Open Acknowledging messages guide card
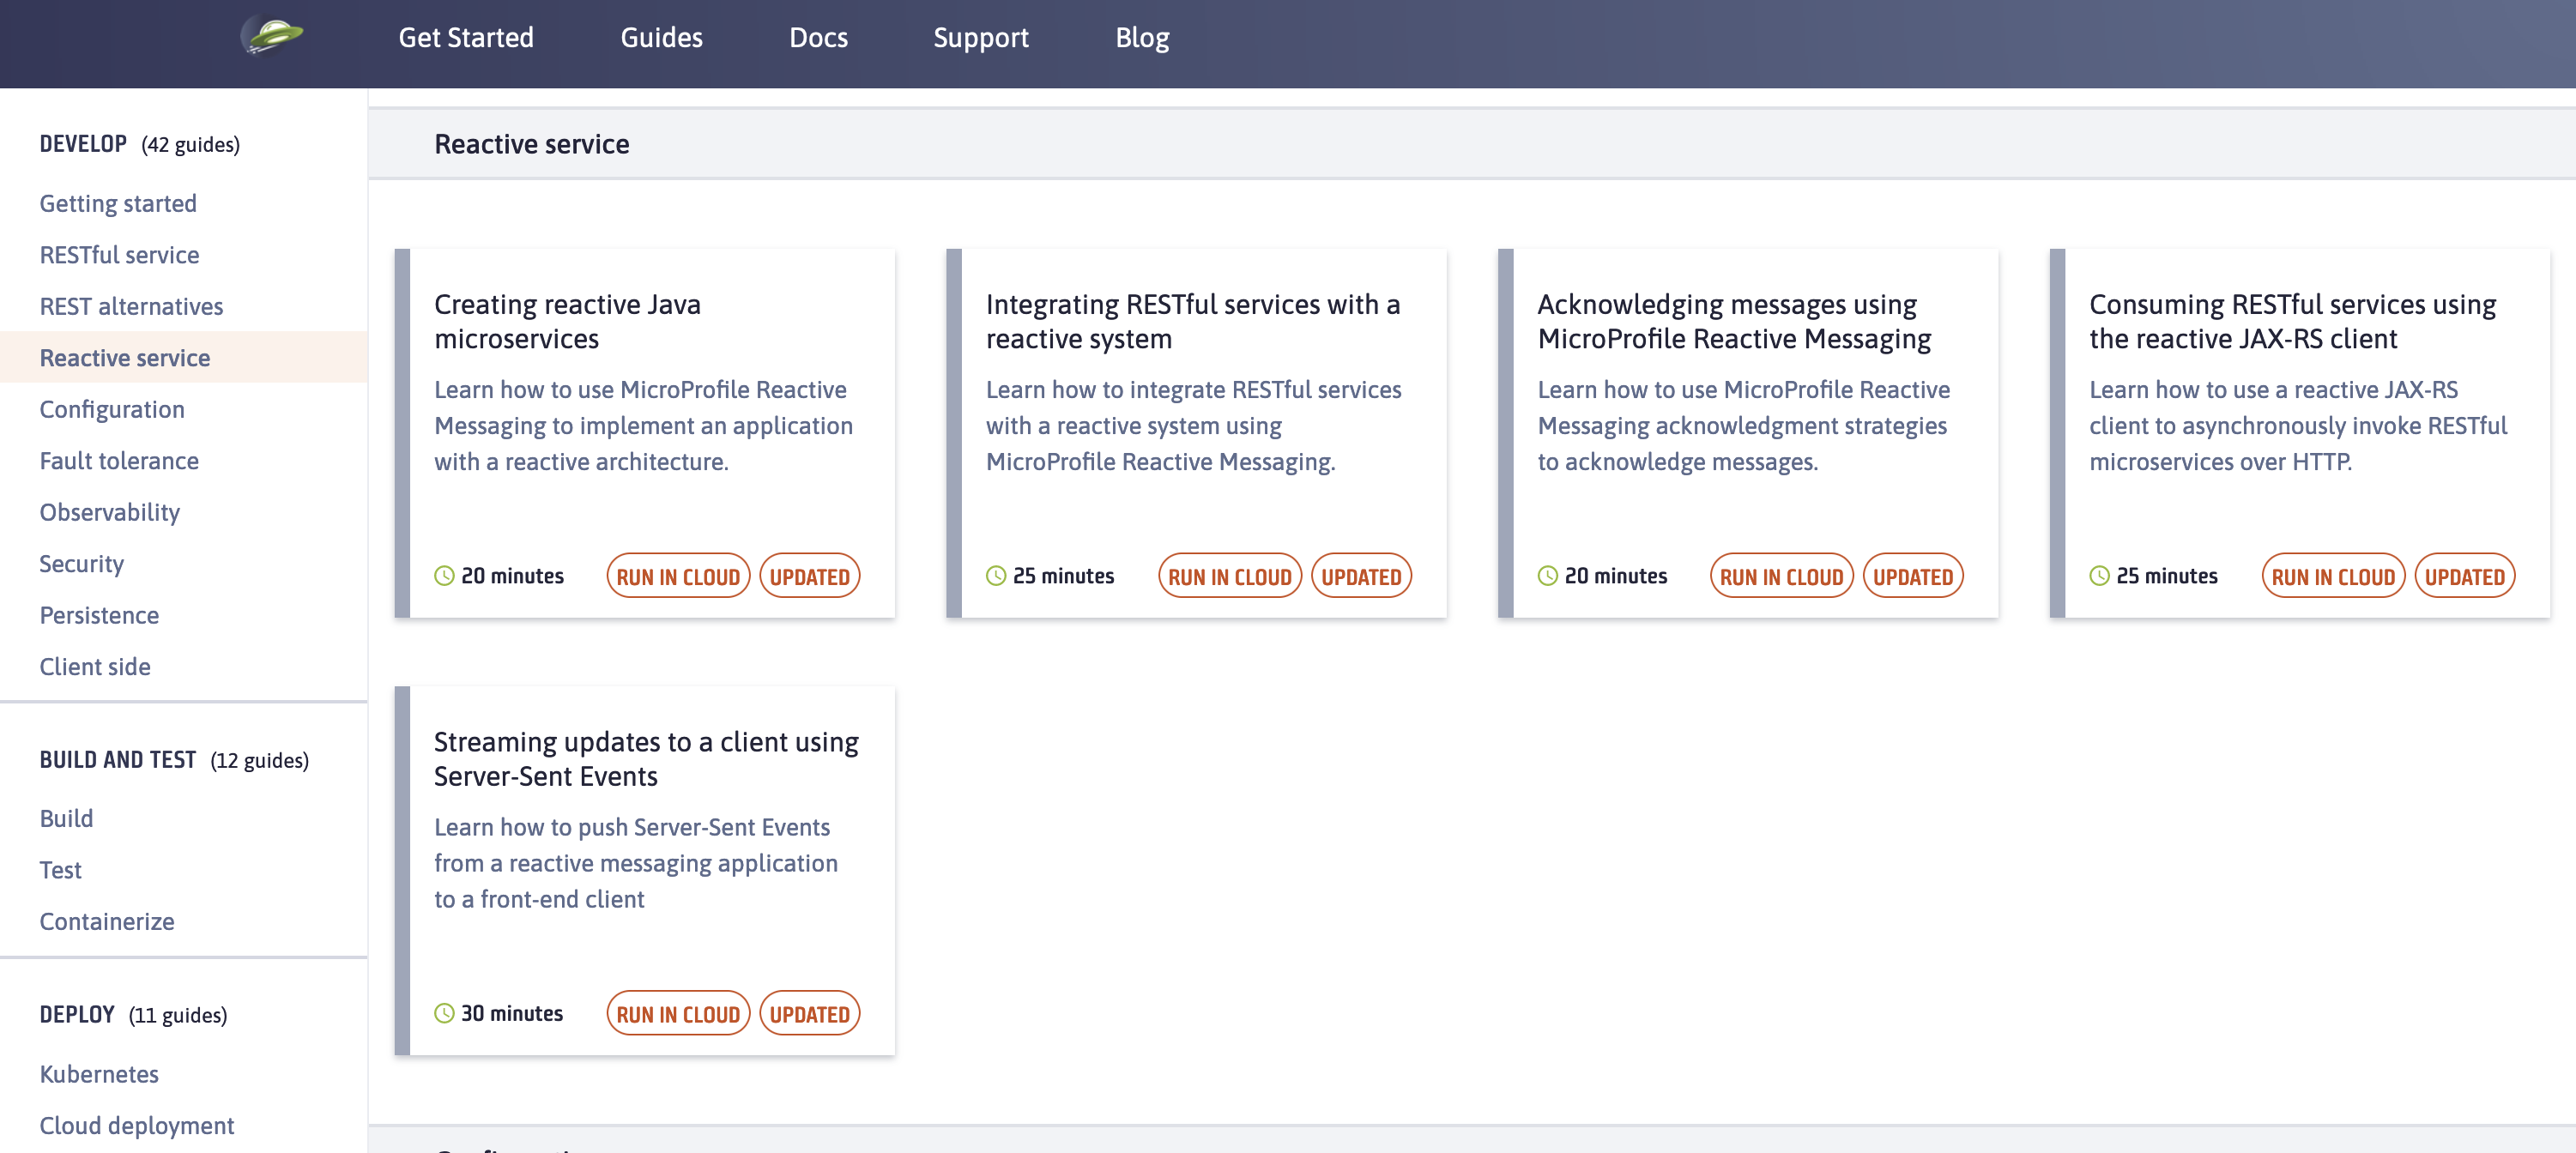Image resolution: width=2576 pixels, height=1153 pixels. pyautogui.click(x=1734, y=321)
